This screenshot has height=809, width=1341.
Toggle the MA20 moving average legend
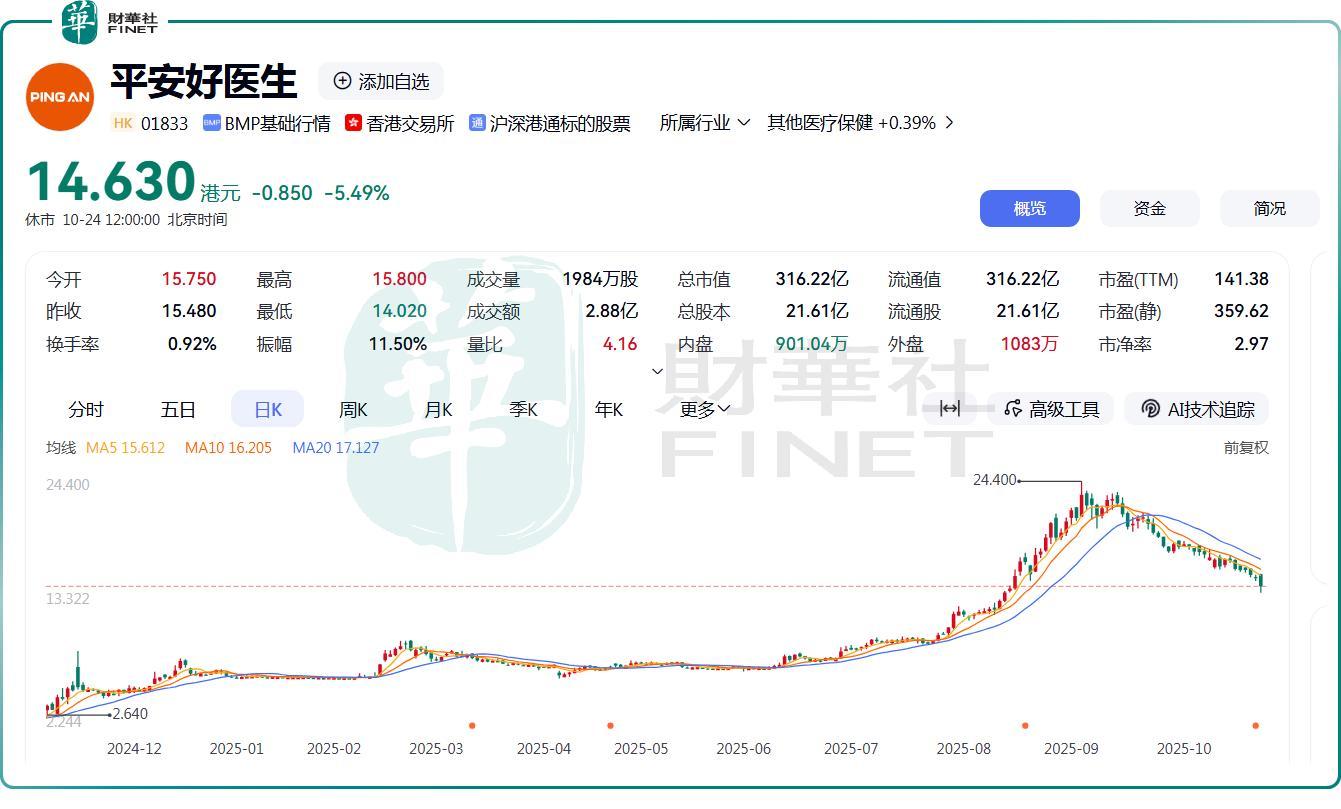pos(335,447)
